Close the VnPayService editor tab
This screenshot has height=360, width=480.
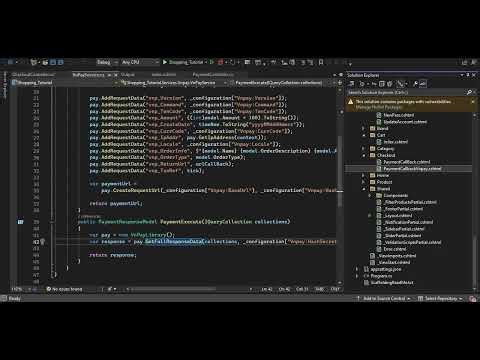coord(116,75)
